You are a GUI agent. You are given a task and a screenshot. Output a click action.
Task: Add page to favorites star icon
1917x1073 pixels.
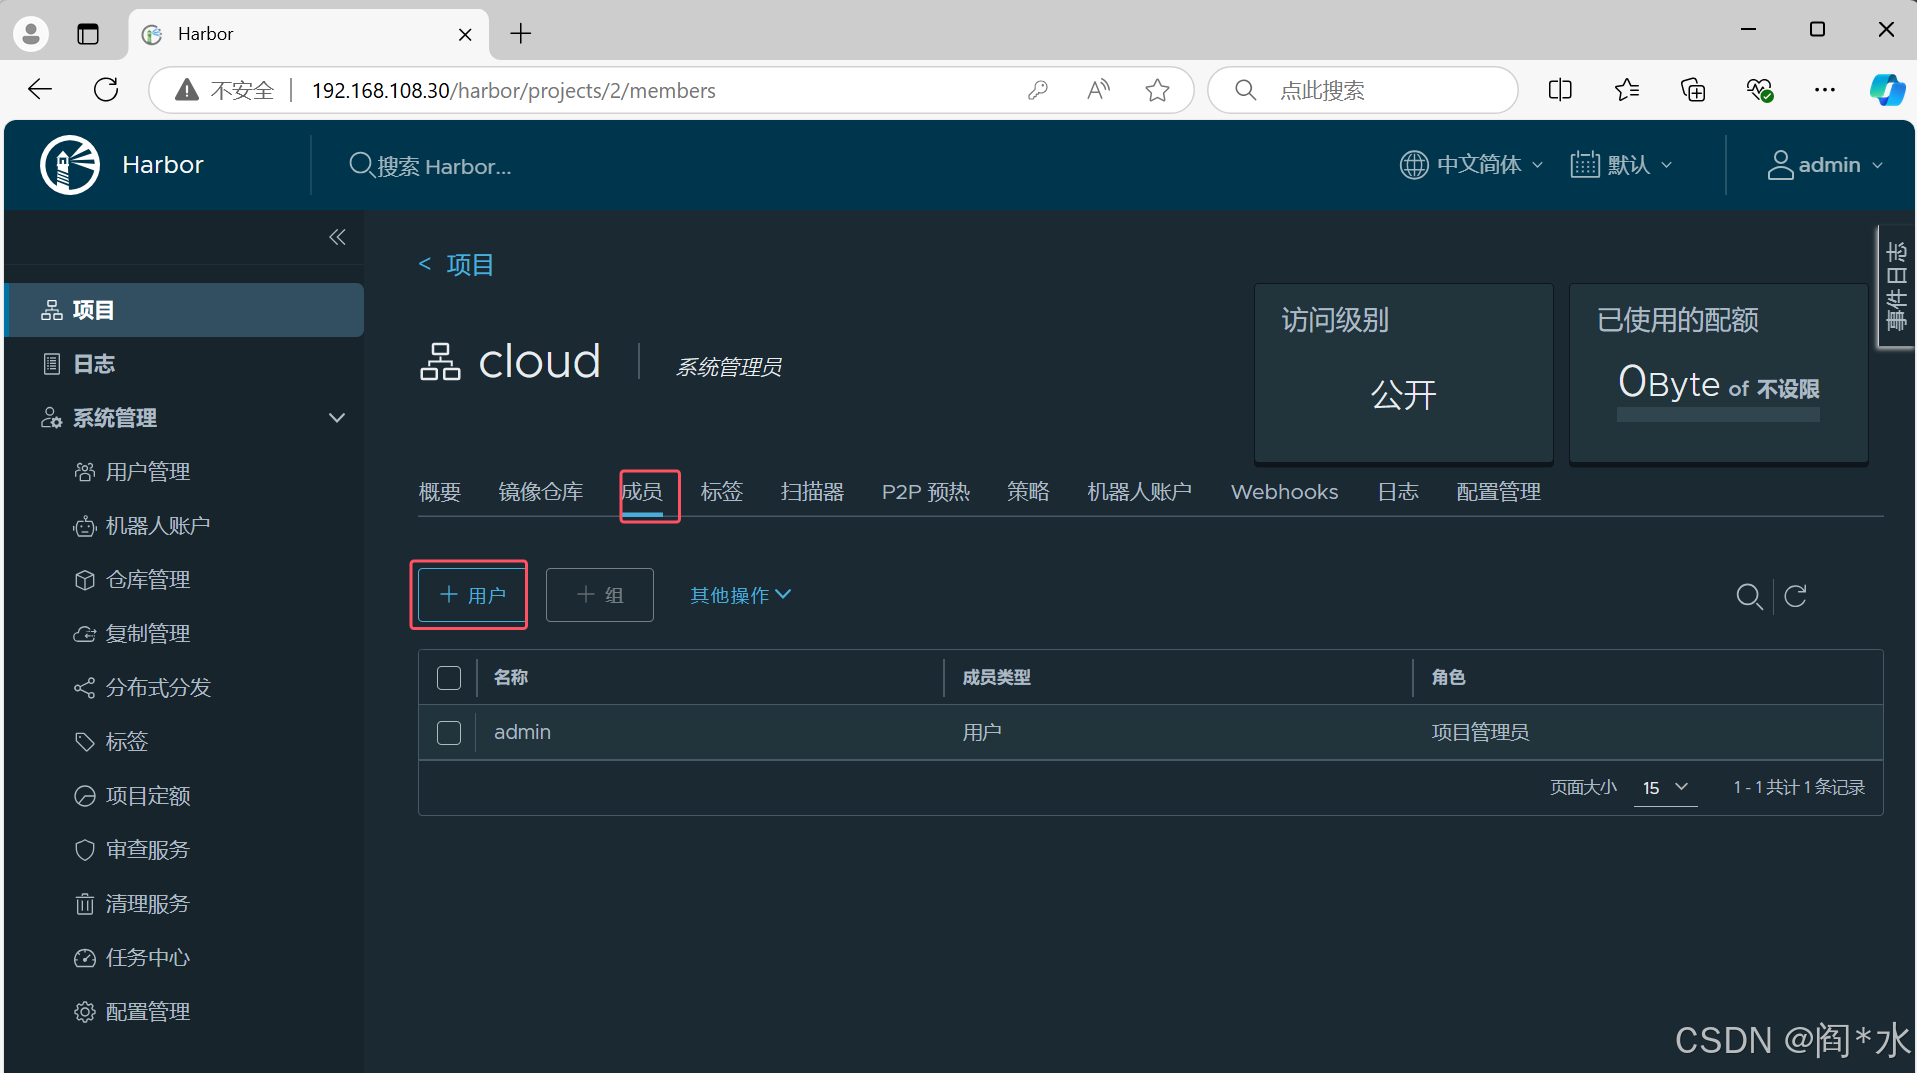[1157, 90]
